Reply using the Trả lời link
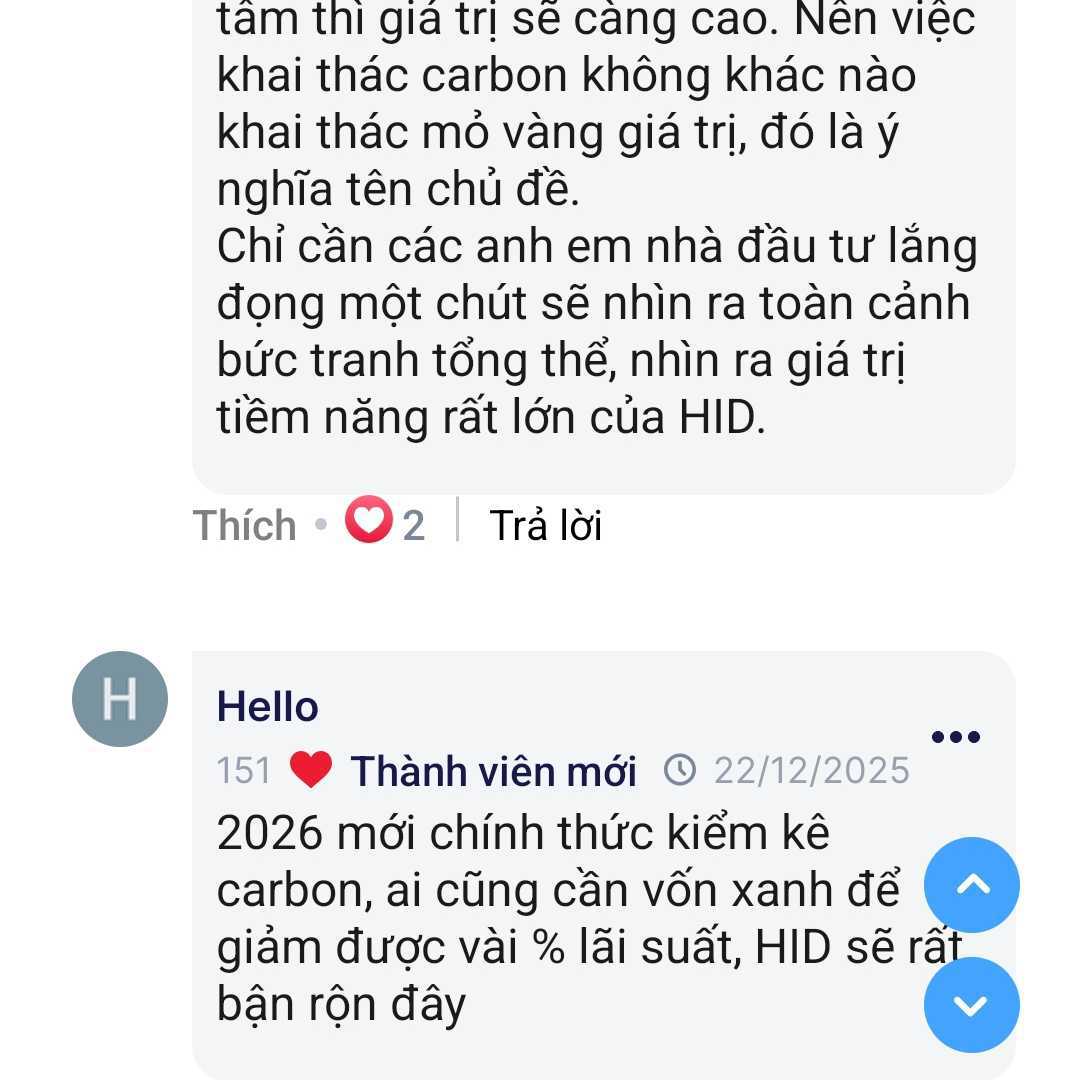 click(545, 525)
